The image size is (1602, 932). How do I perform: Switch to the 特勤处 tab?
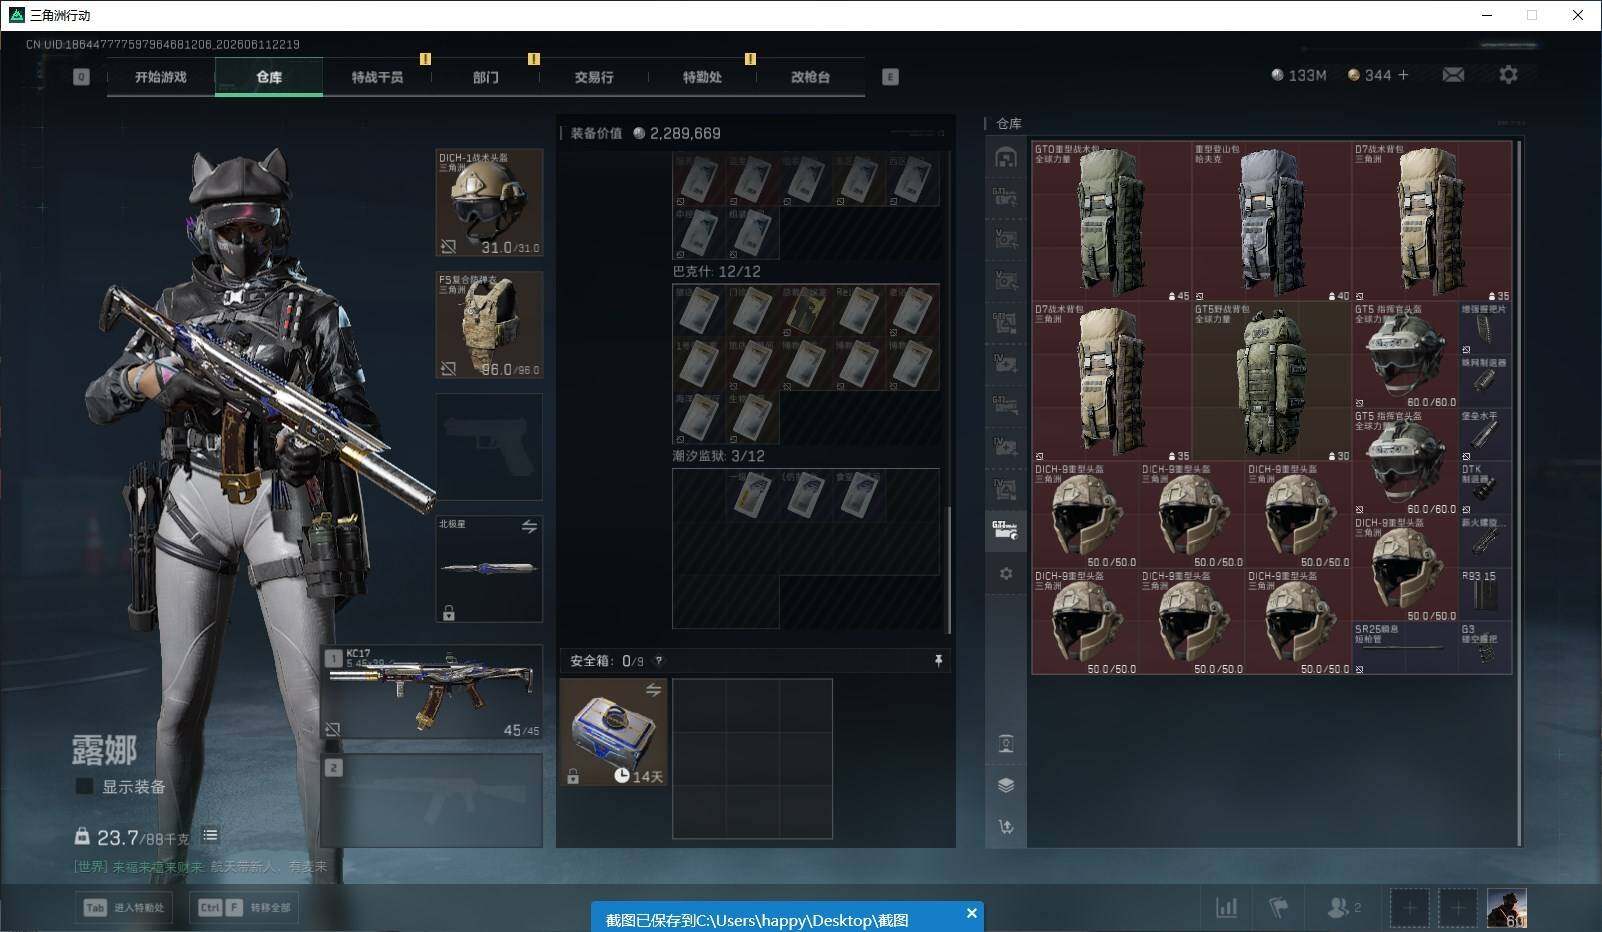(x=702, y=77)
